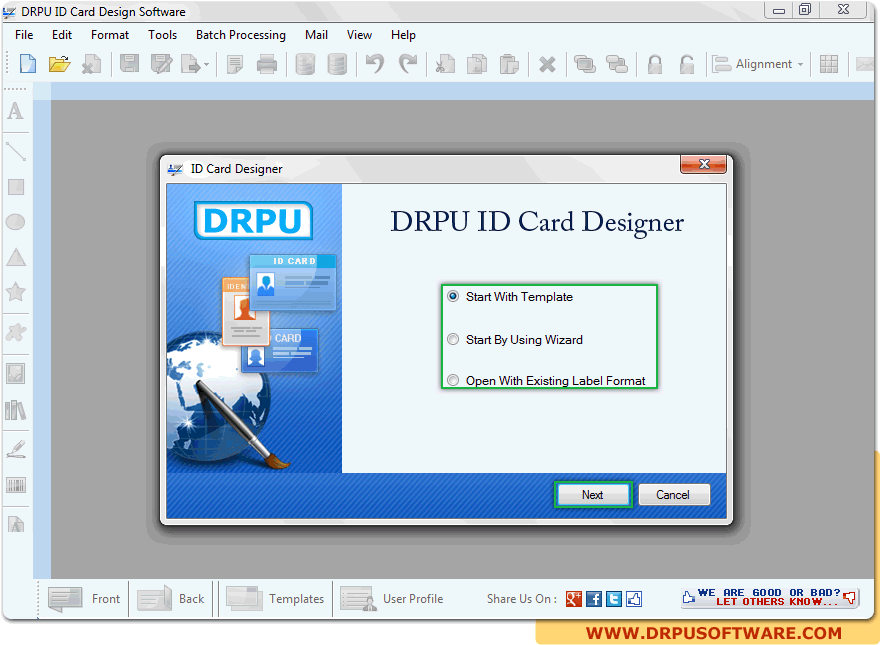
Task: Open the Batch Processing menu
Action: tap(241, 35)
